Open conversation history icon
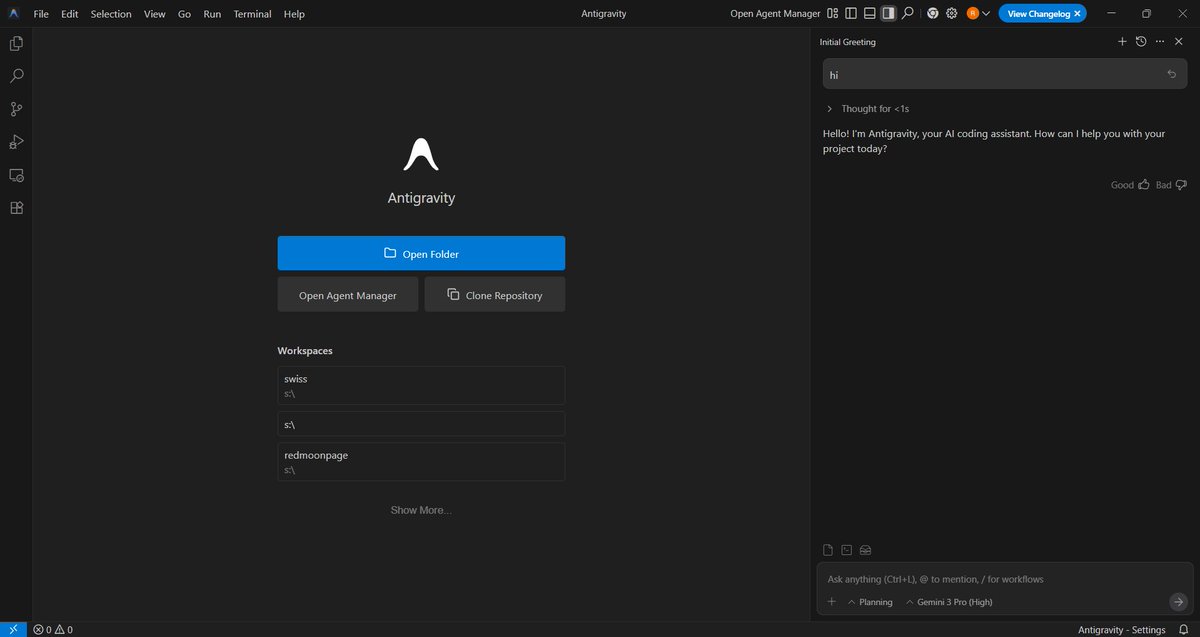 pos(1141,42)
